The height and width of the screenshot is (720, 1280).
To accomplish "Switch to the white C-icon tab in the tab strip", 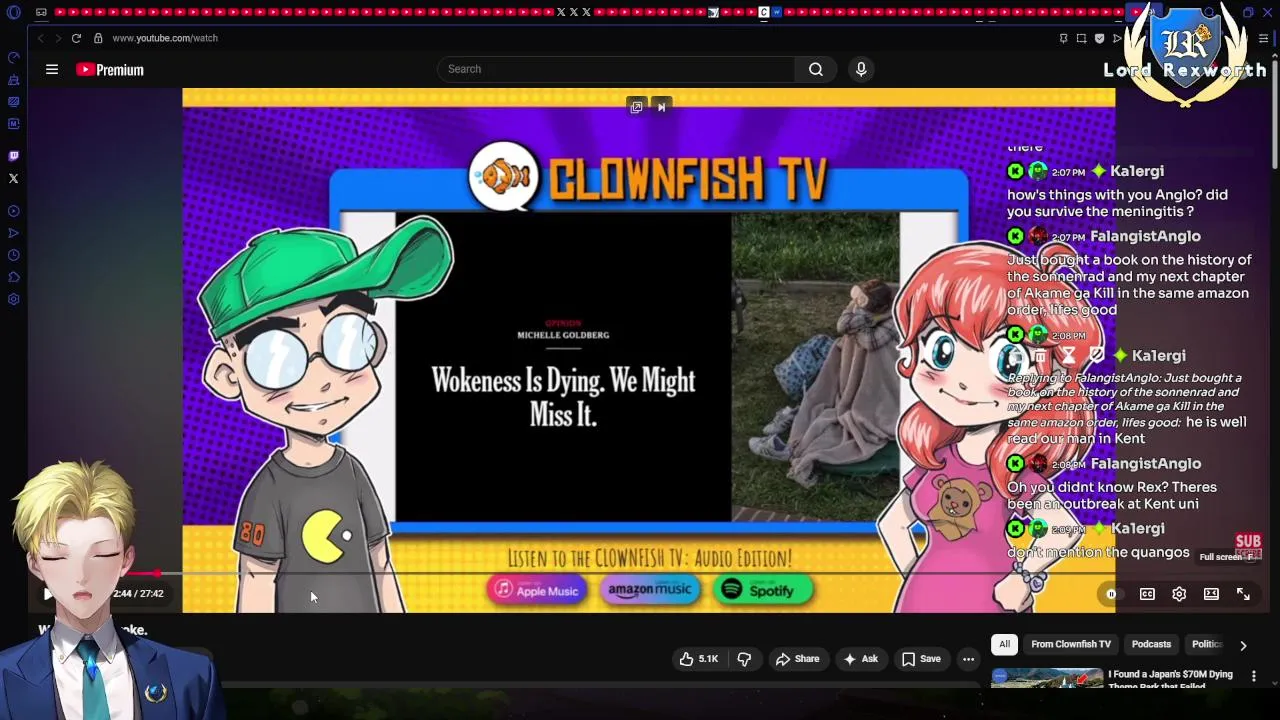I will click(x=764, y=12).
